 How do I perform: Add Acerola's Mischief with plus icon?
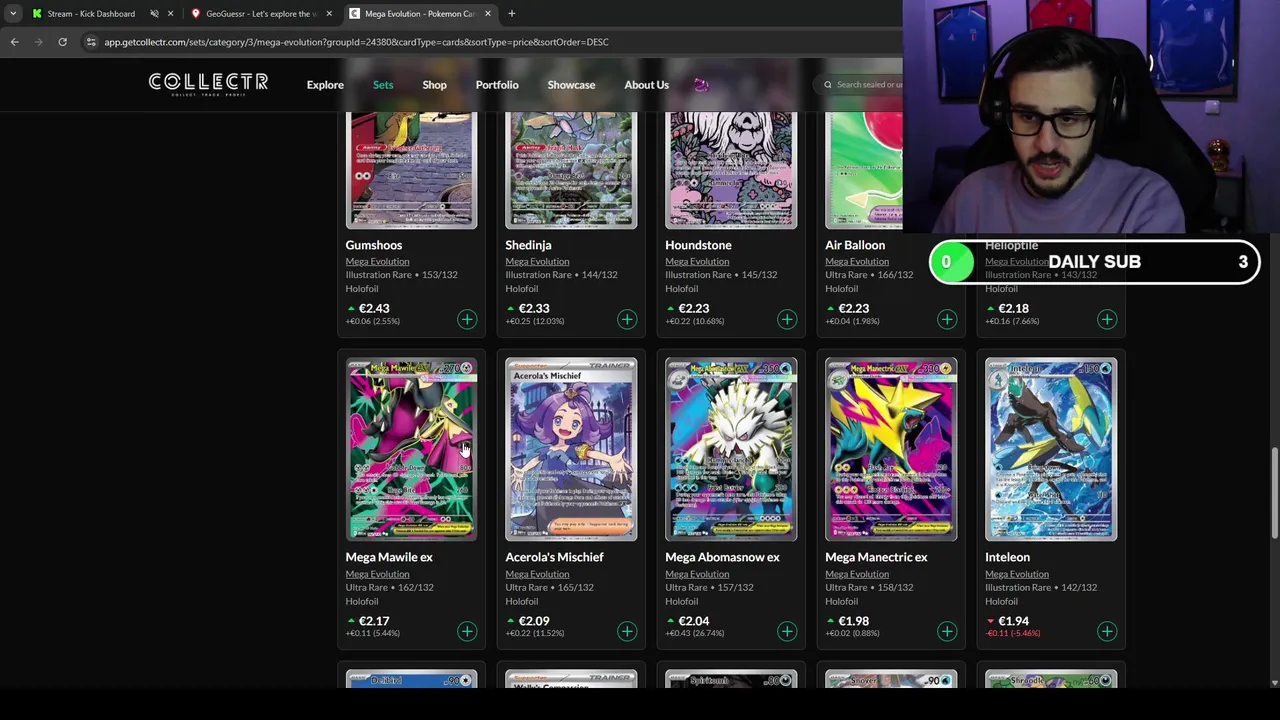pyautogui.click(x=627, y=631)
